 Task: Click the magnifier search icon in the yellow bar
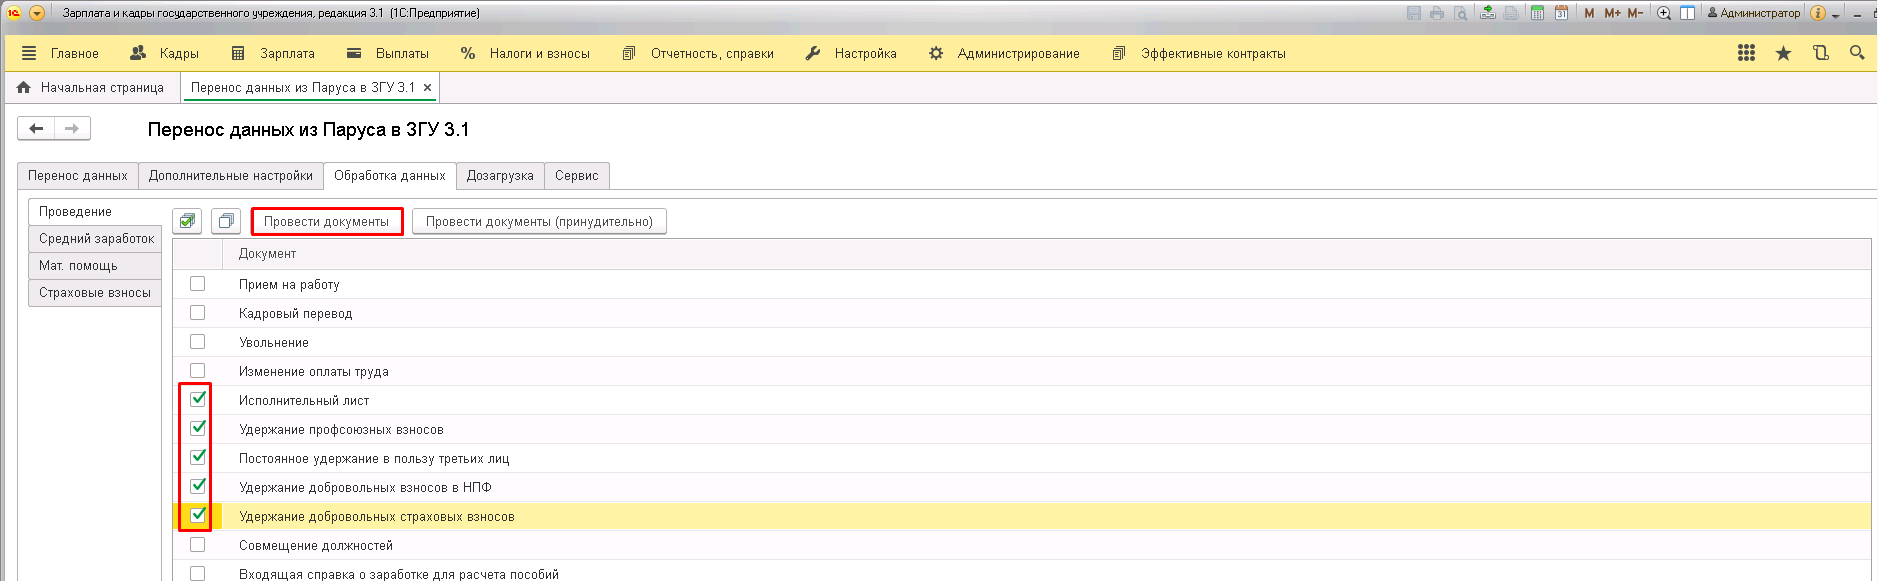coord(1857,53)
